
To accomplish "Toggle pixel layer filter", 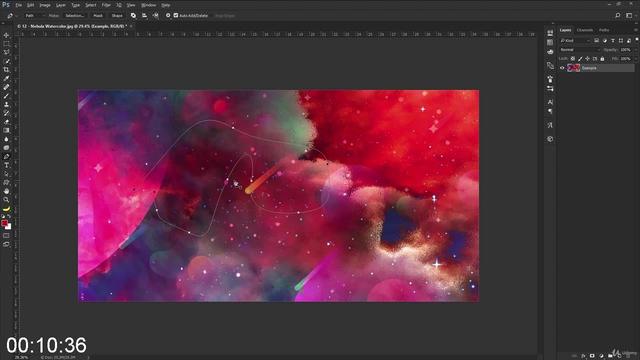I will (x=596, y=41).
